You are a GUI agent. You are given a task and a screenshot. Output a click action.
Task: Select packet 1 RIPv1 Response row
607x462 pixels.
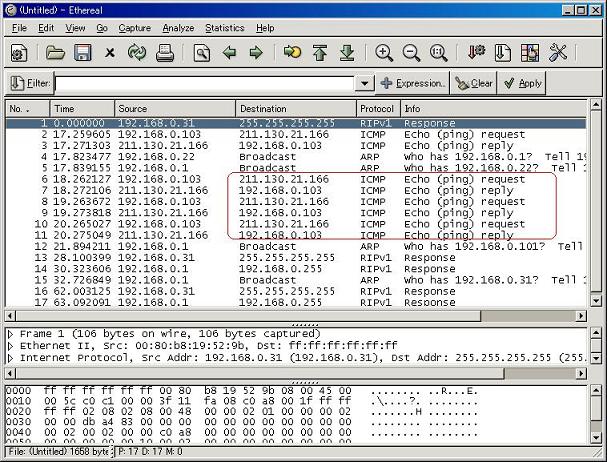click(296, 123)
